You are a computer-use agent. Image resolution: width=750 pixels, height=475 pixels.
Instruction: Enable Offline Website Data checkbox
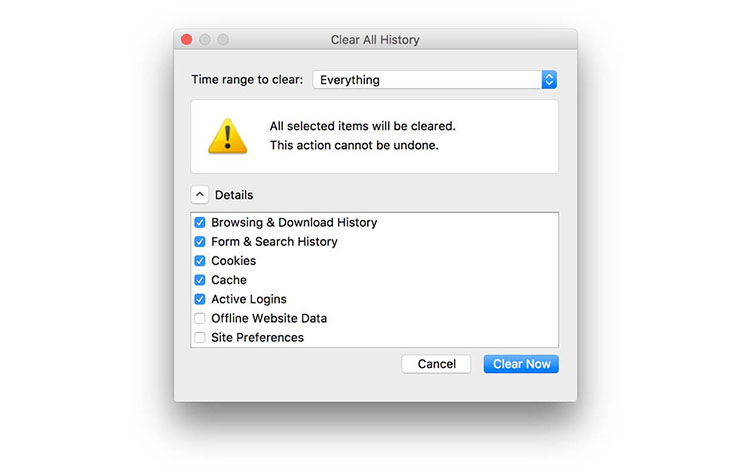[x=200, y=318]
